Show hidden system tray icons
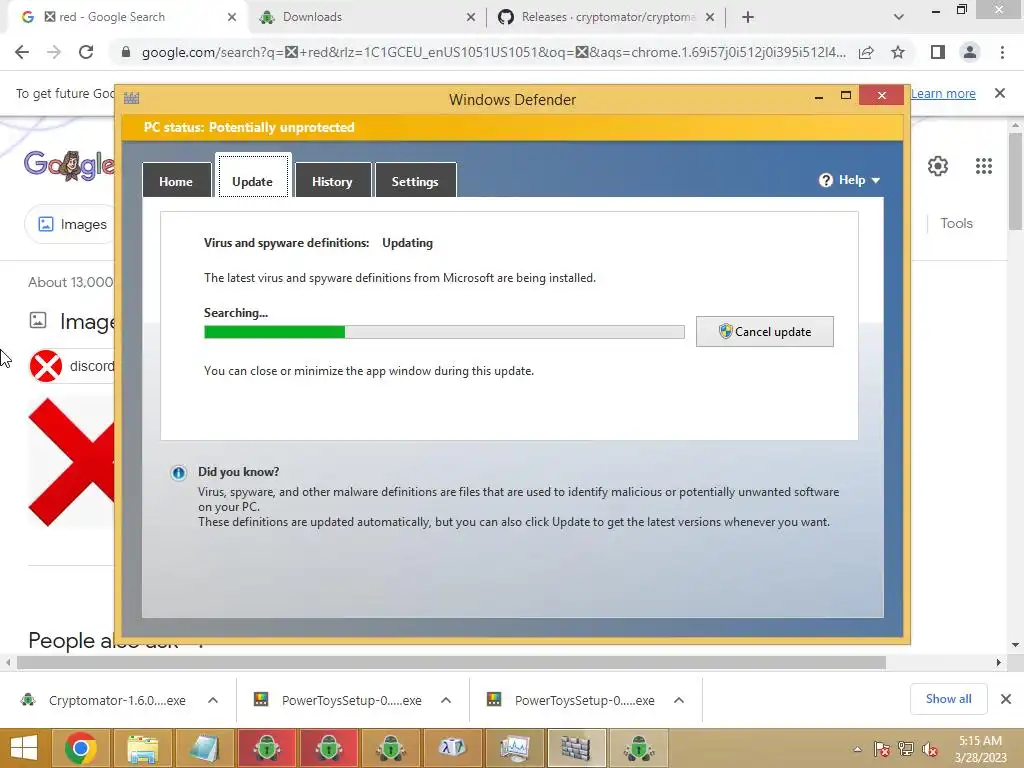 pos(857,750)
